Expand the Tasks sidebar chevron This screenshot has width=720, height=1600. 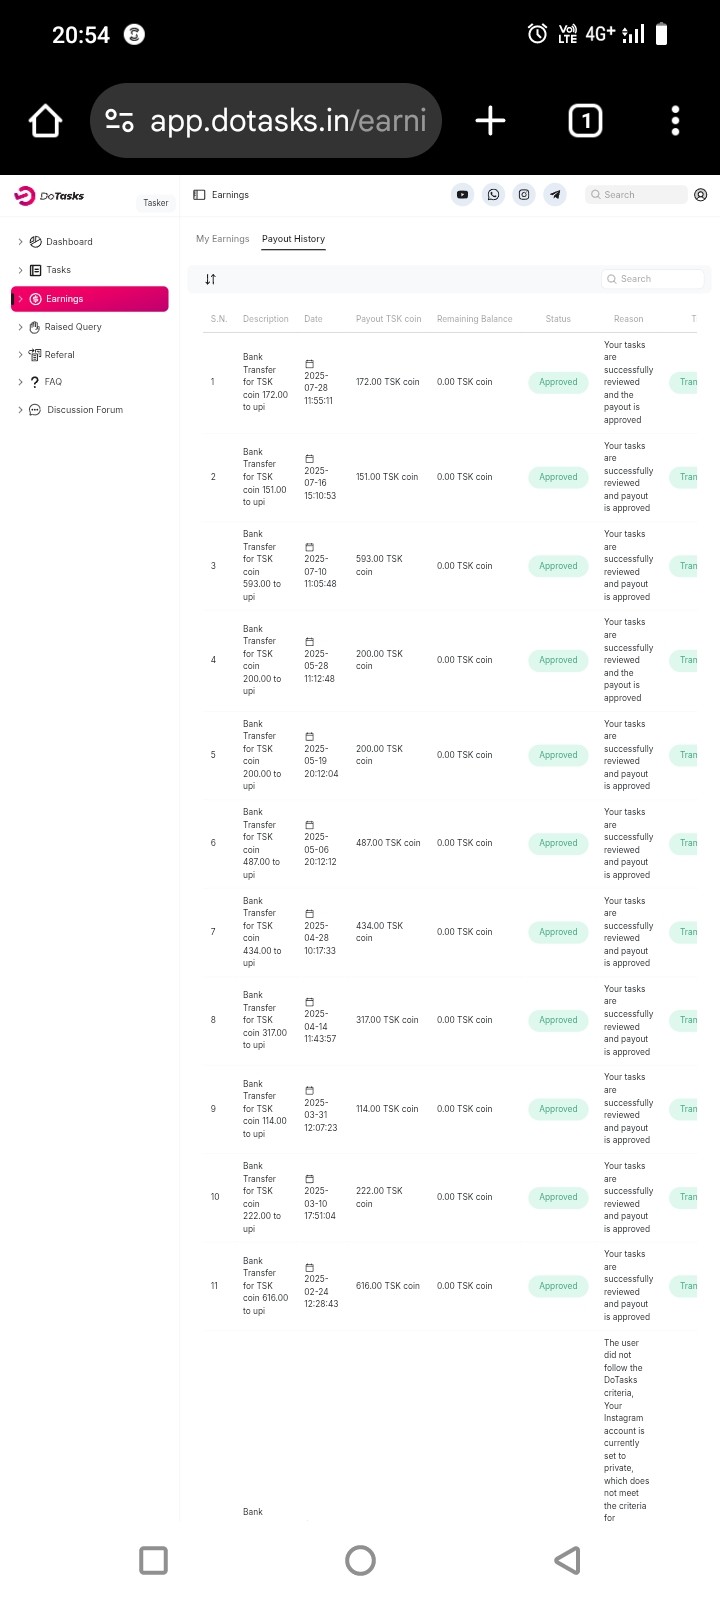point(20,270)
